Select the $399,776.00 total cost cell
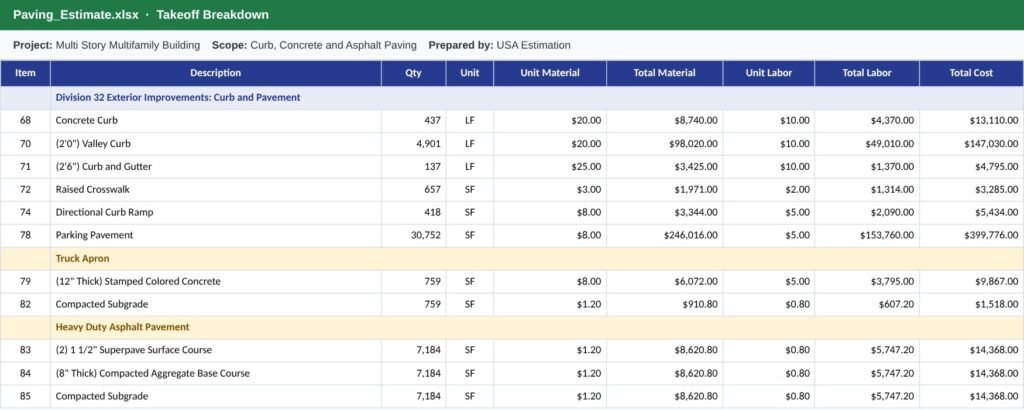This screenshot has width=1024, height=410. pos(971,235)
